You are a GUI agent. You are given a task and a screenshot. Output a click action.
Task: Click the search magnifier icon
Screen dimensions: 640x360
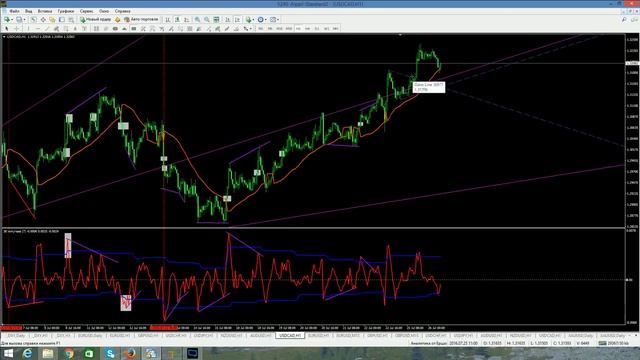[624, 19]
